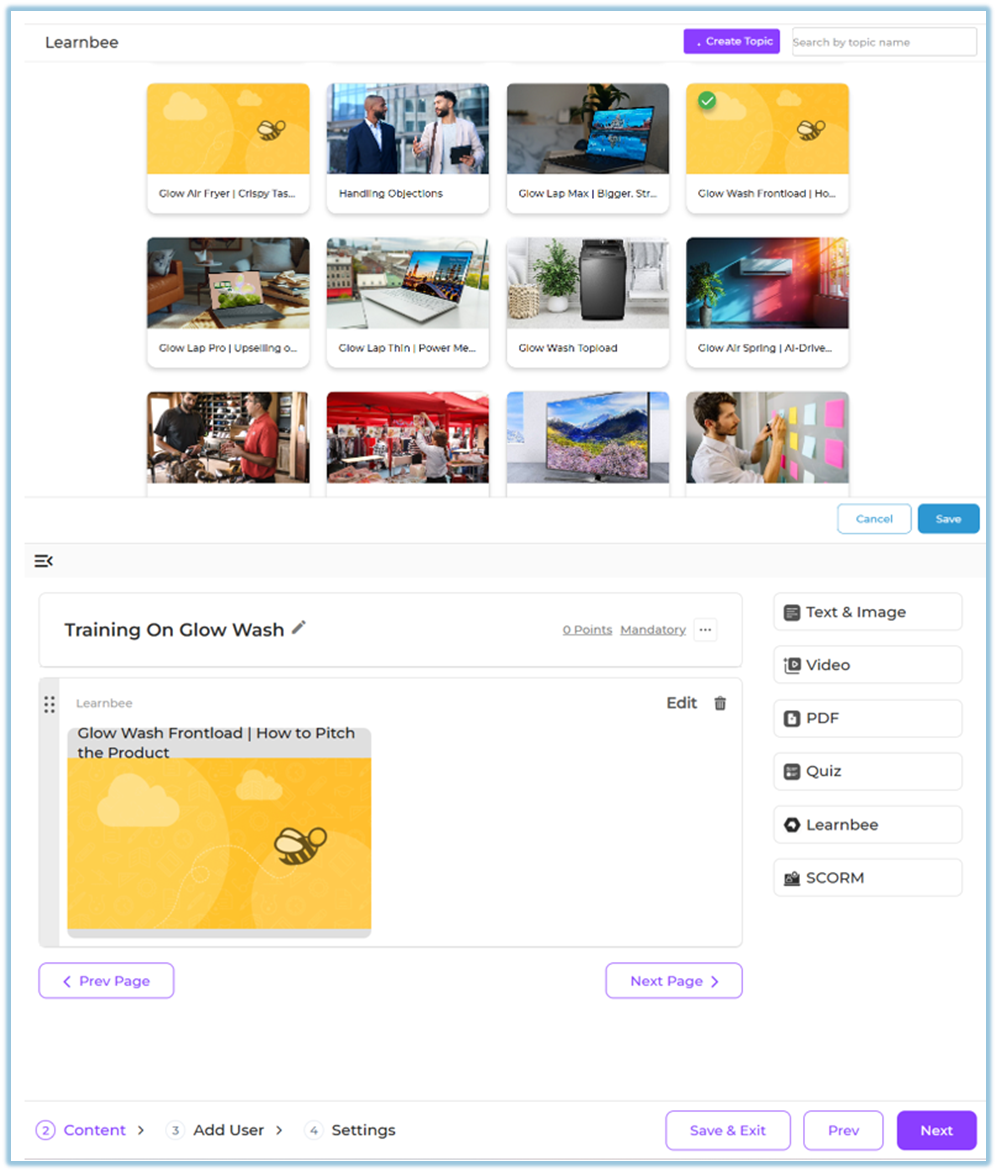Image resolution: width=997 pixels, height=1172 pixels.
Task: Collapse the sidebar using the menu icon
Action: click(x=43, y=561)
